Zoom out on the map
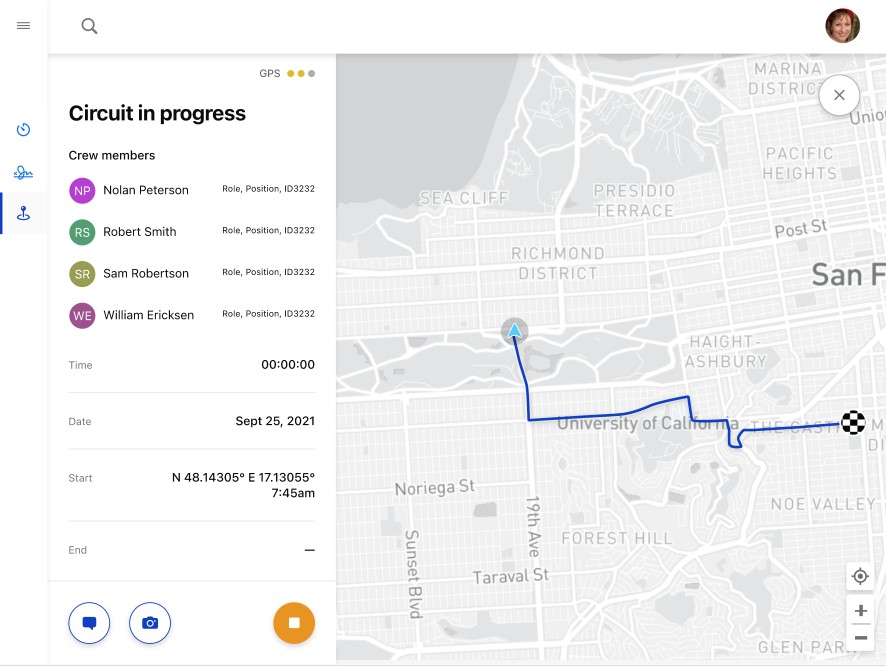 click(x=861, y=638)
